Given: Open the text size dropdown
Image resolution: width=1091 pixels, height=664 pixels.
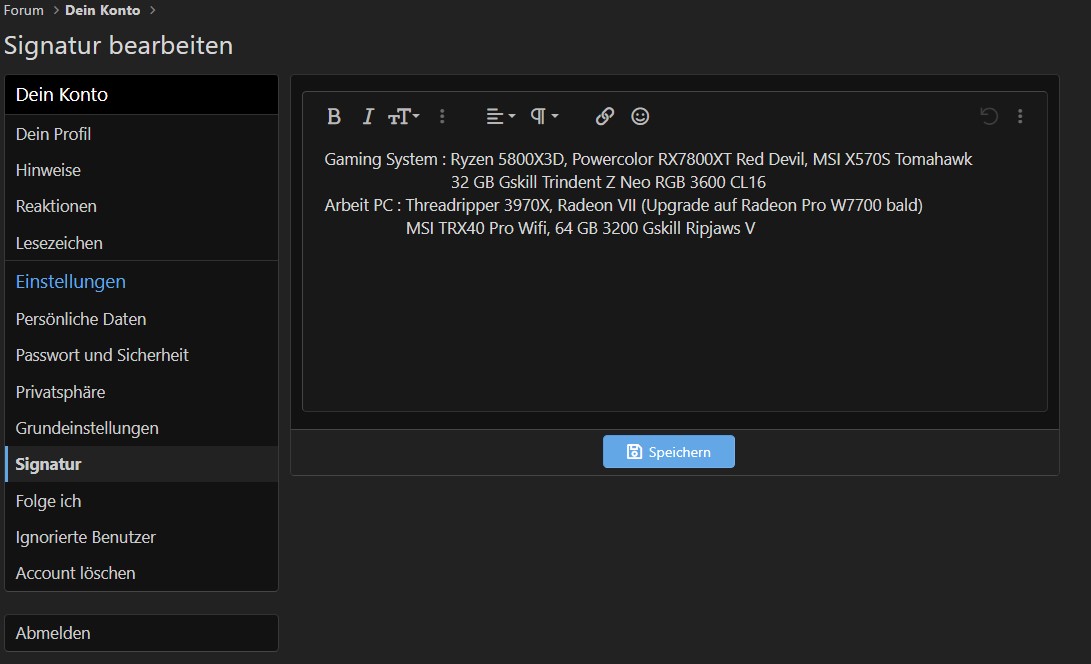Looking at the screenshot, I should pyautogui.click(x=404, y=116).
